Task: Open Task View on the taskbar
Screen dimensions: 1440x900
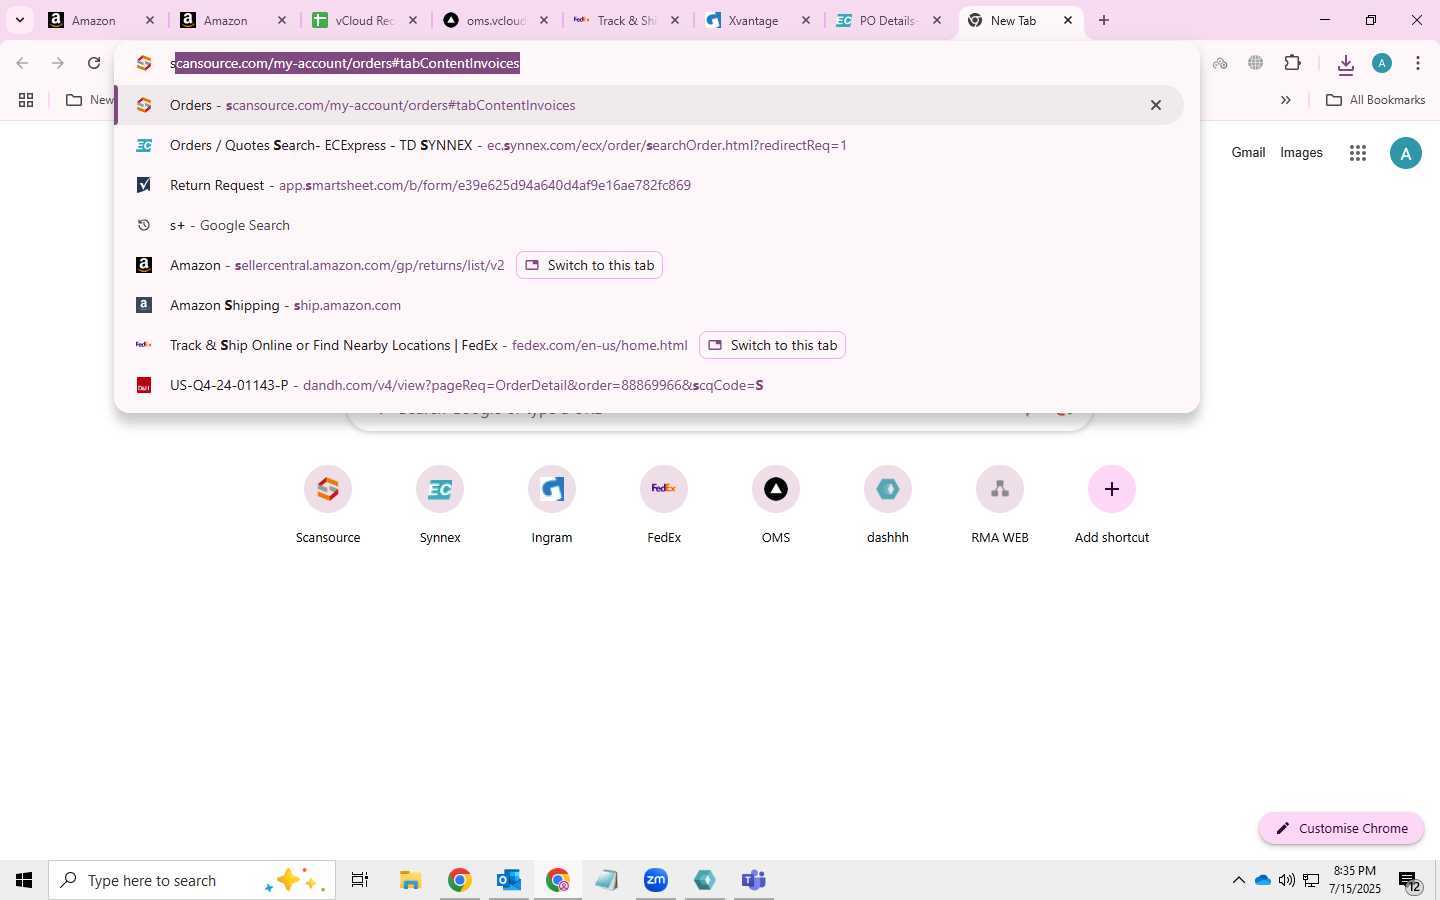Action: (x=360, y=880)
